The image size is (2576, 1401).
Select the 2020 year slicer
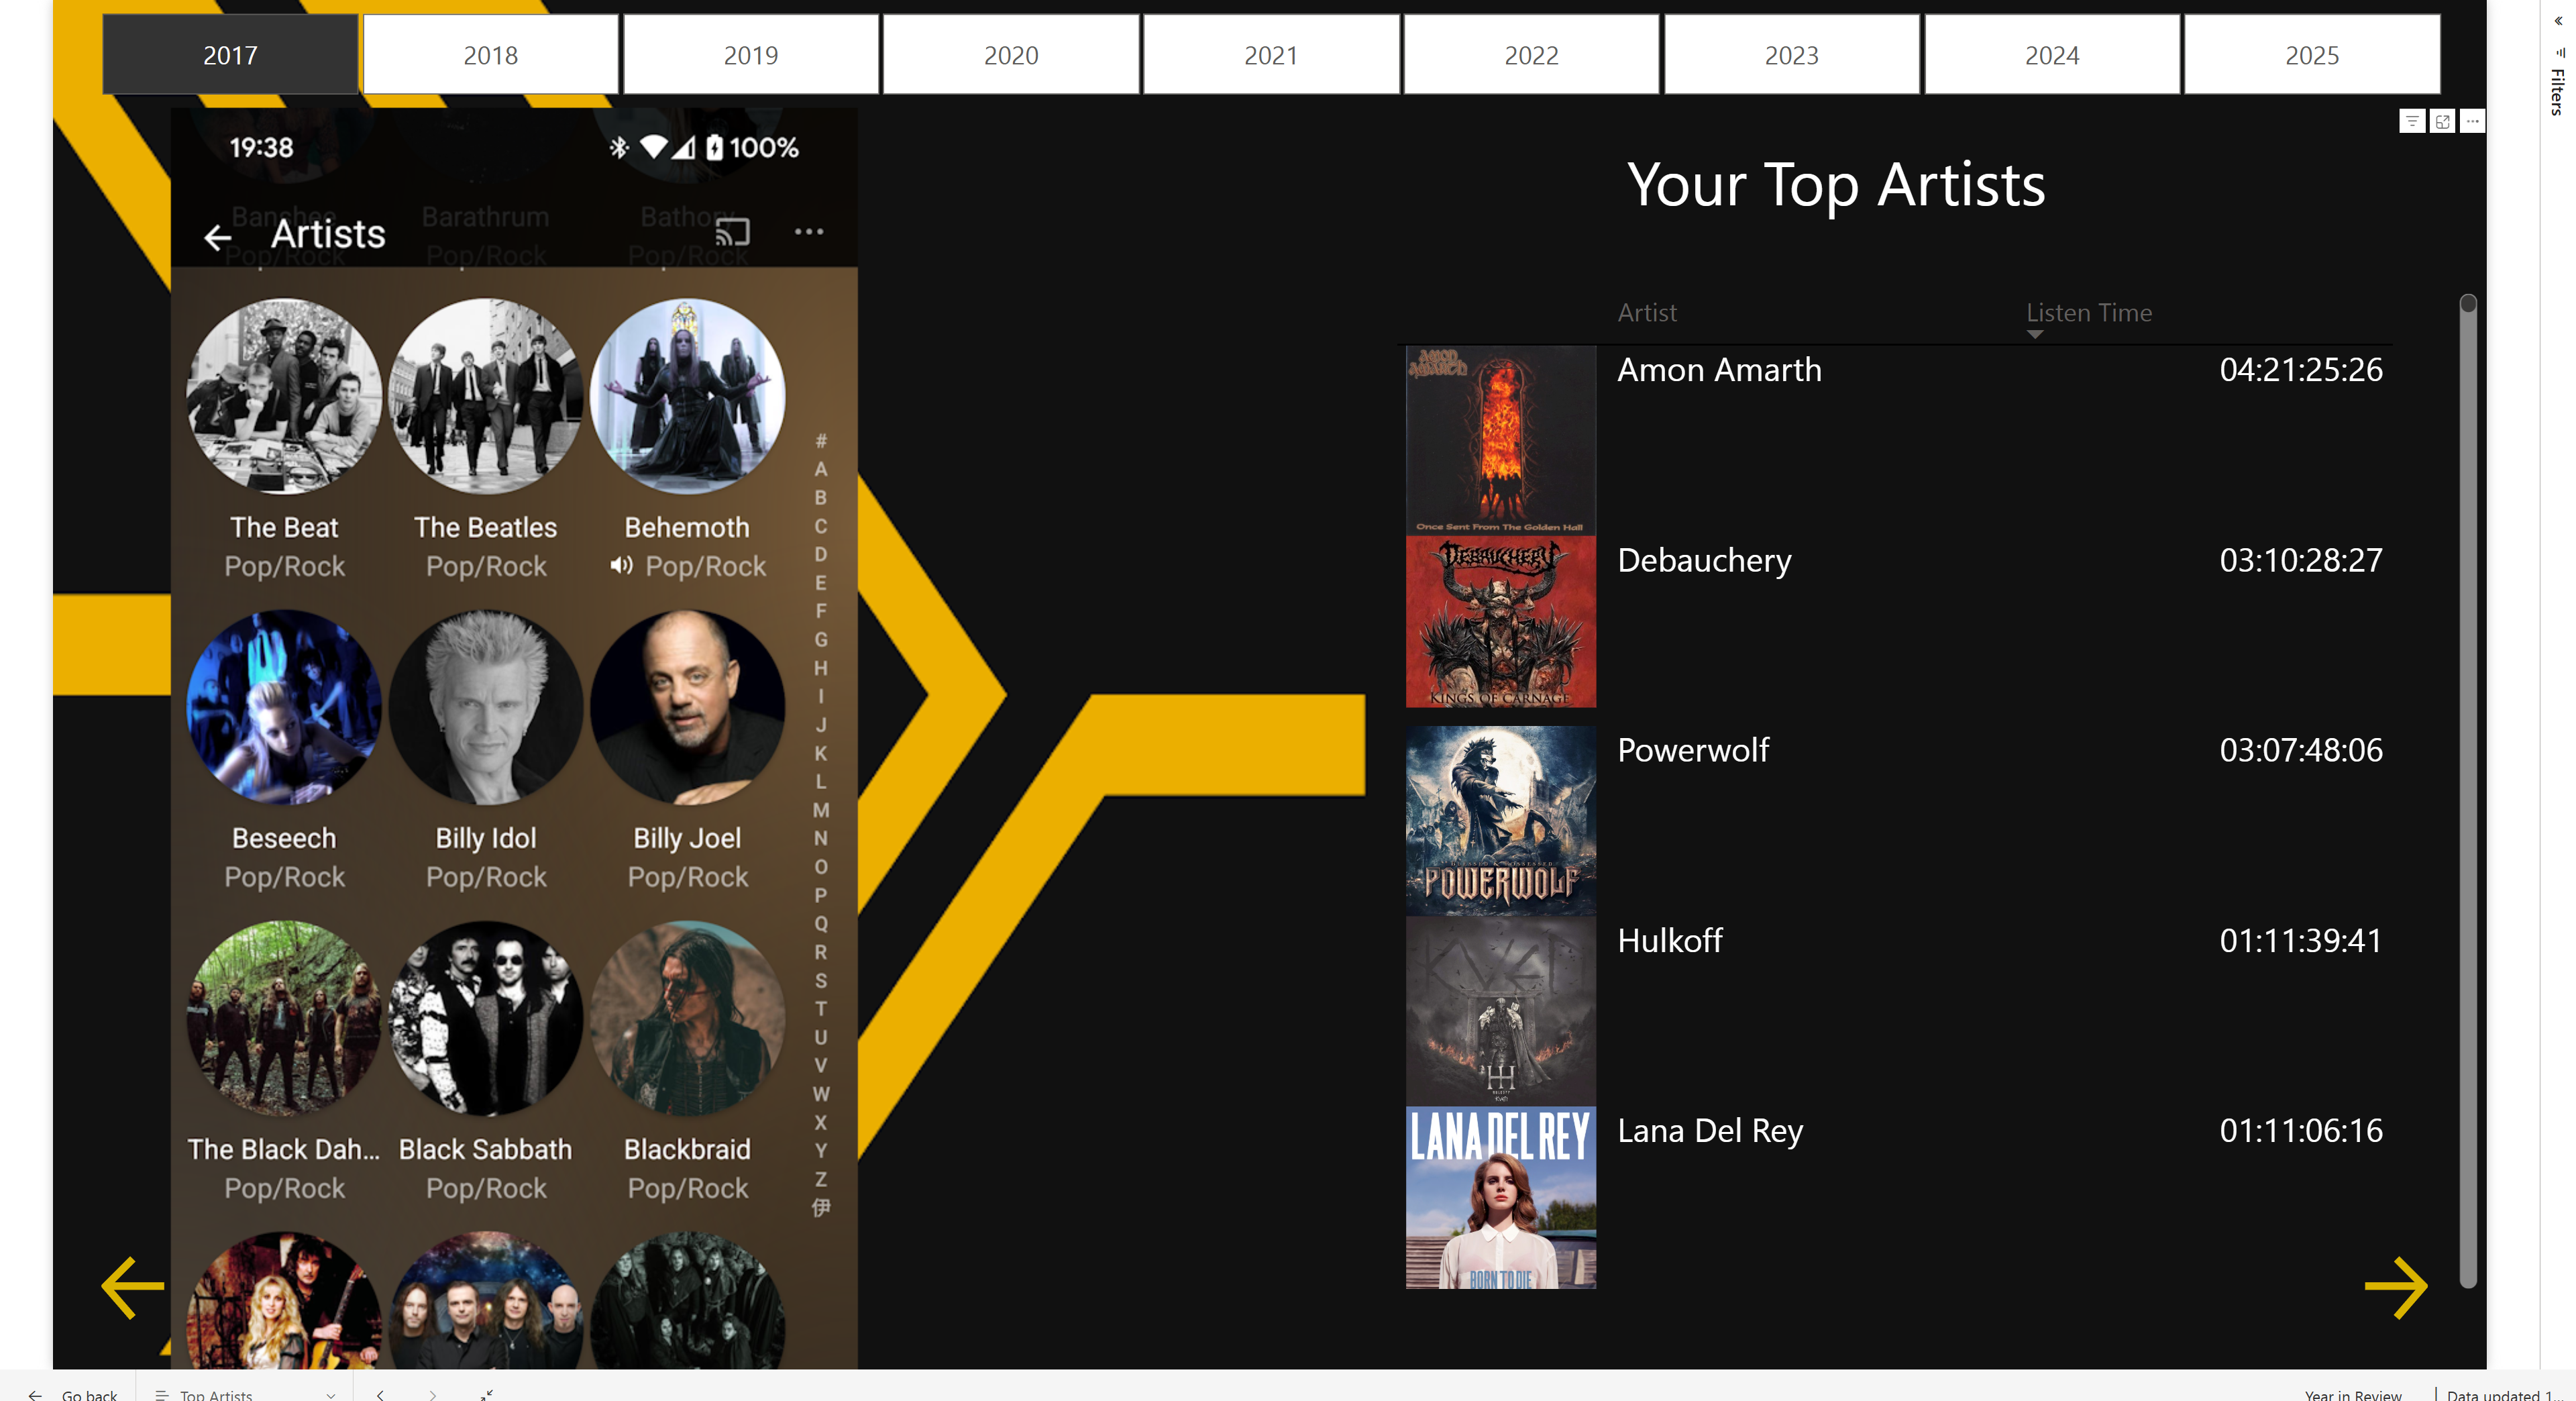click(x=1011, y=55)
